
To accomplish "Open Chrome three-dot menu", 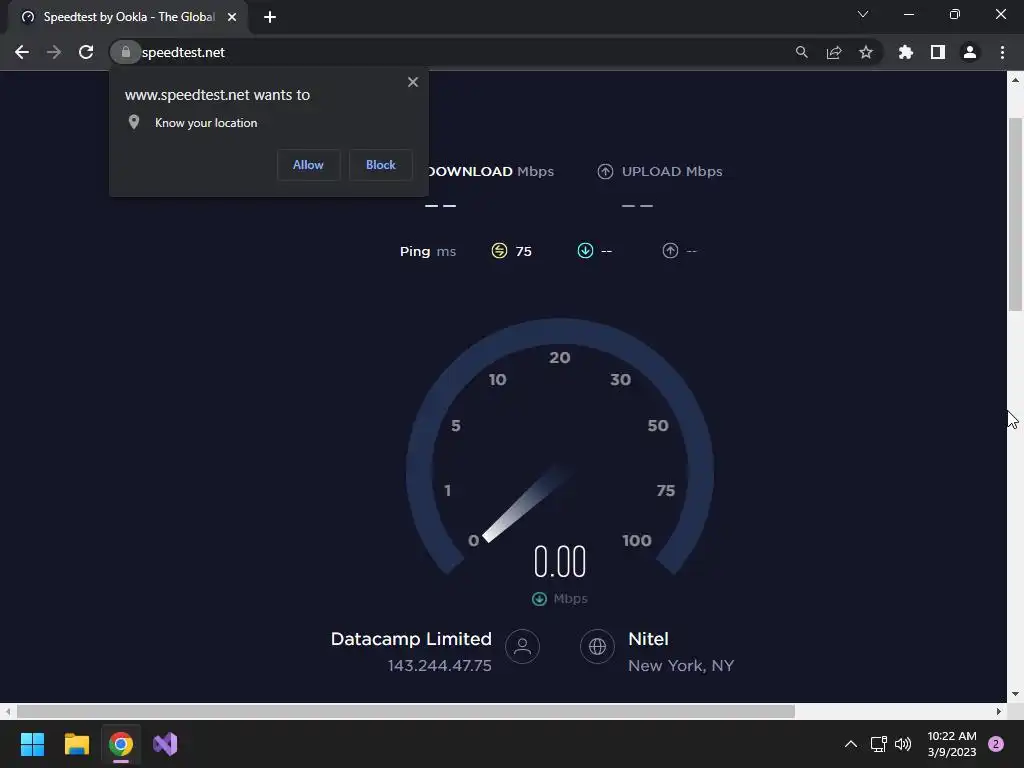I will 1002,52.
